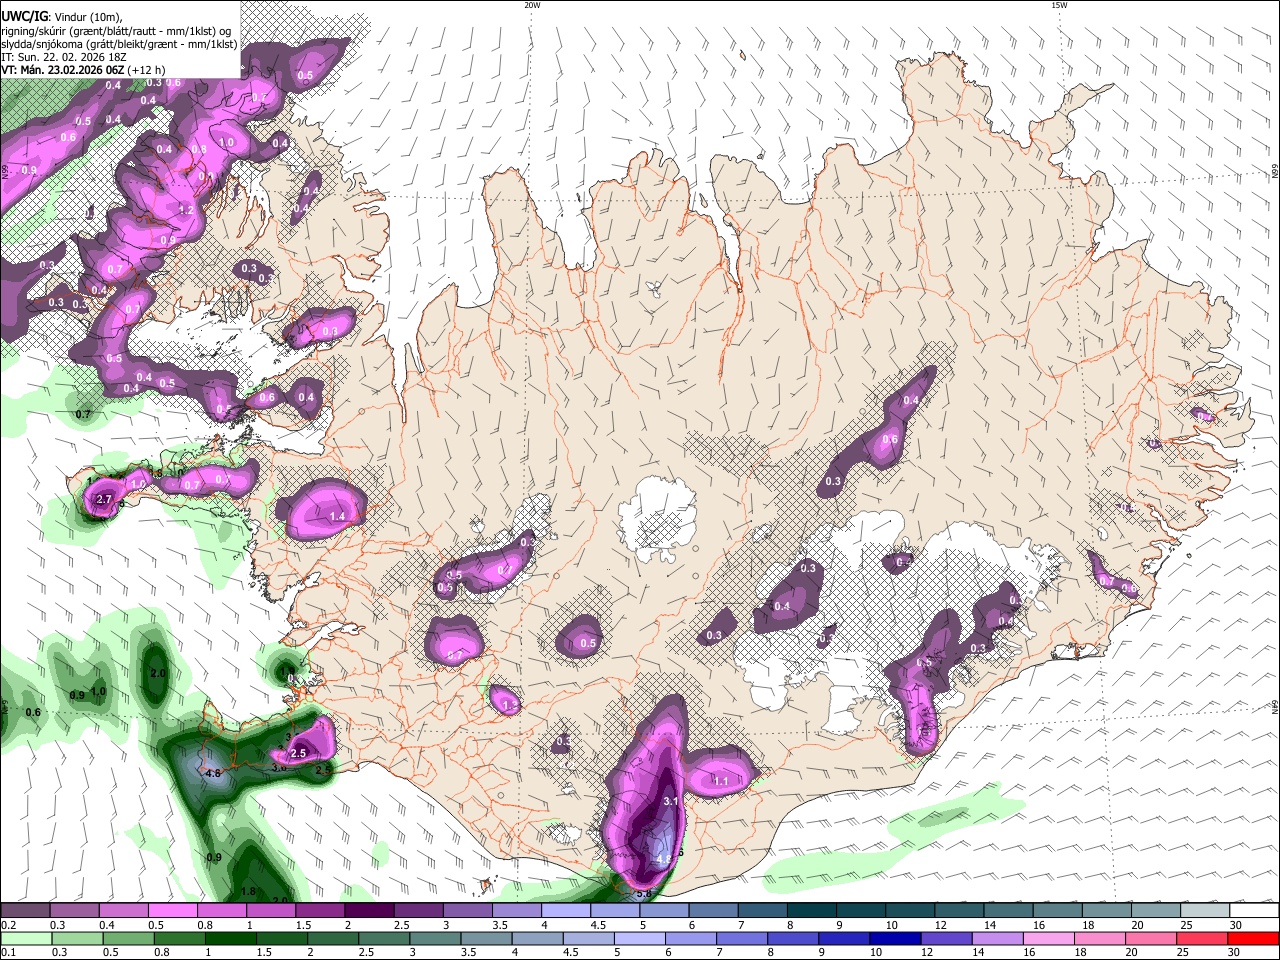This screenshot has height=960, width=1280.
Task: Click the bottom-row legend label 25
Action: pyautogui.click(x=1182, y=952)
